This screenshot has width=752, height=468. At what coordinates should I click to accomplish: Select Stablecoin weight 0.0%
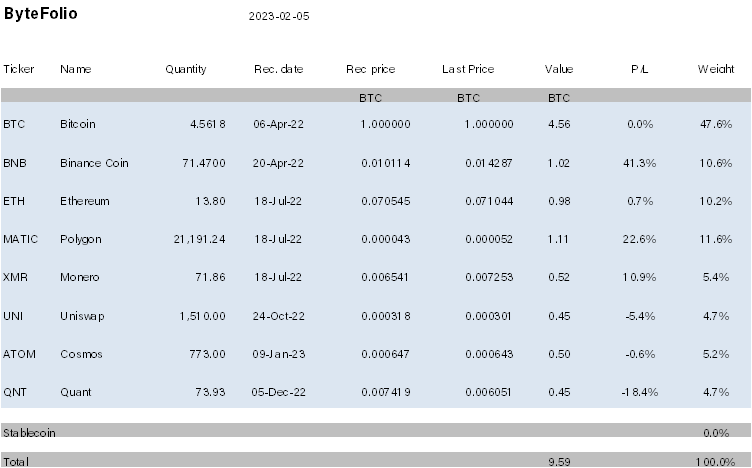[x=716, y=433]
